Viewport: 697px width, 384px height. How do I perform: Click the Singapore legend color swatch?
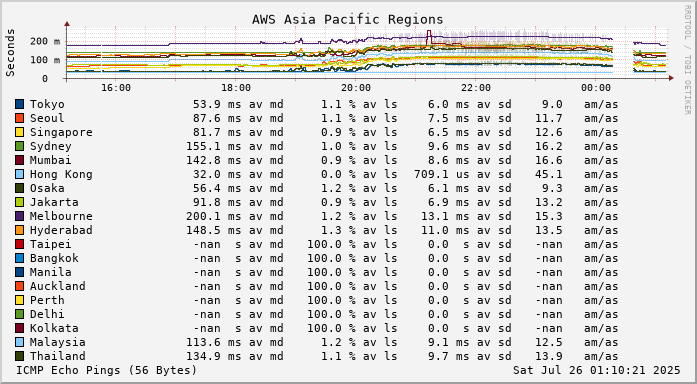(x=20, y=132)
